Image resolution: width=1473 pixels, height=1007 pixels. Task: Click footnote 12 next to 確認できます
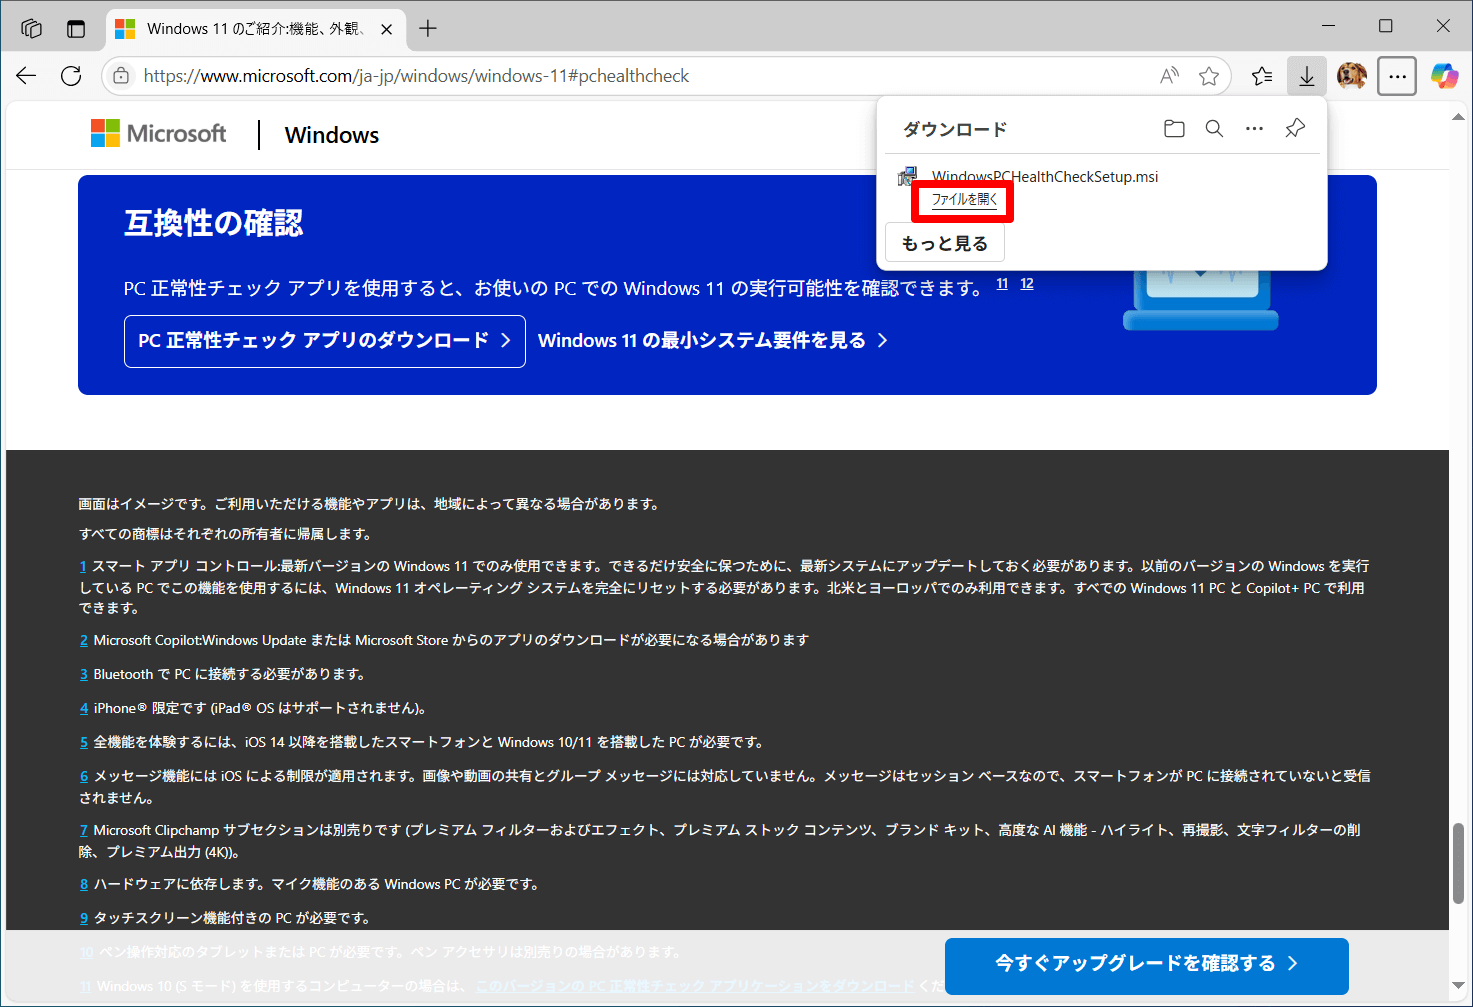[x=1027, y=284]
